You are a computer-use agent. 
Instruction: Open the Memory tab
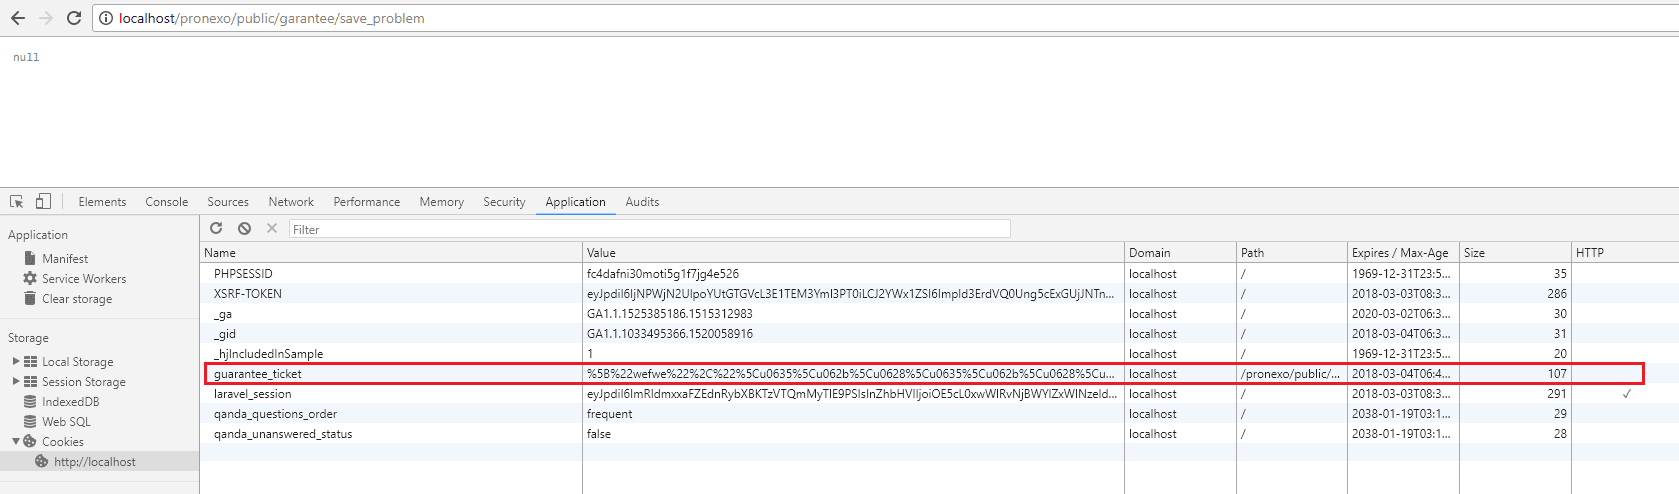[441, 202]
